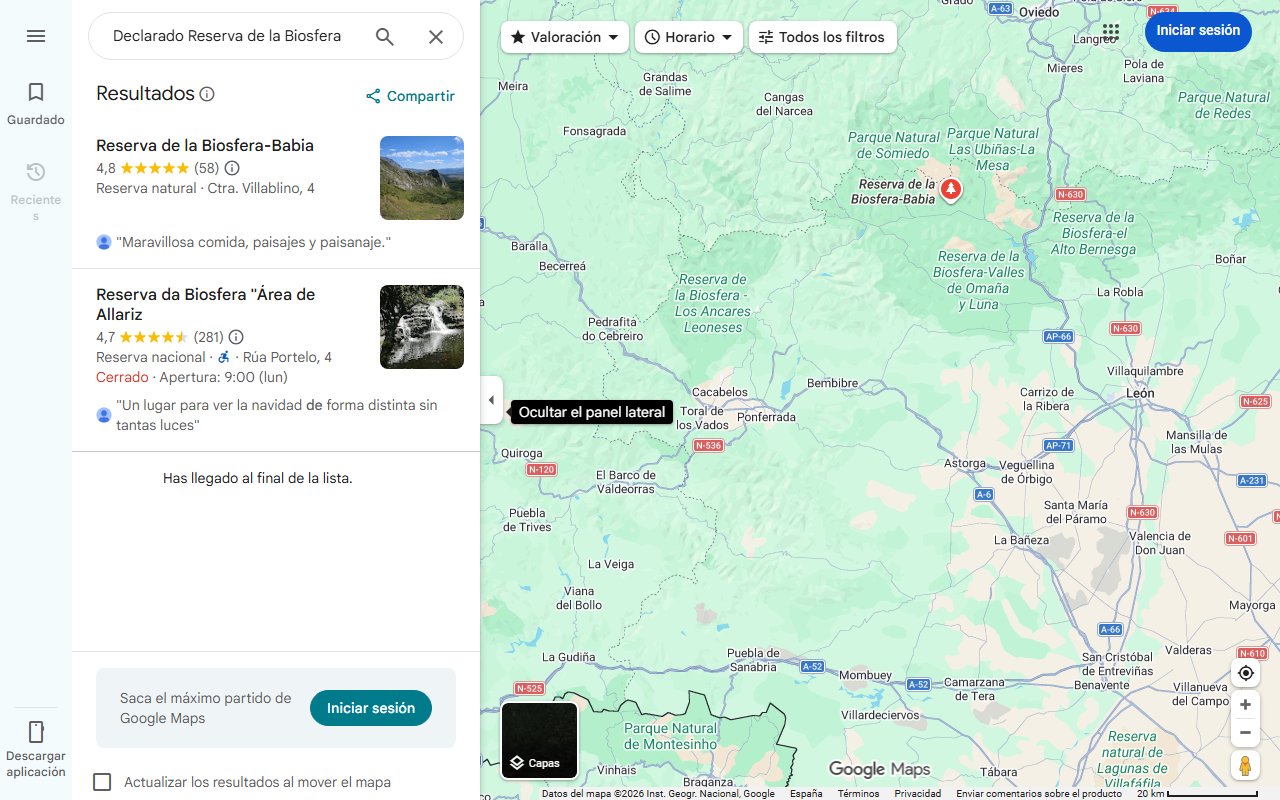The image size is (1280, 800).
Task: Pick up the Street View pegman
Action: click(x=1245, y=765)
